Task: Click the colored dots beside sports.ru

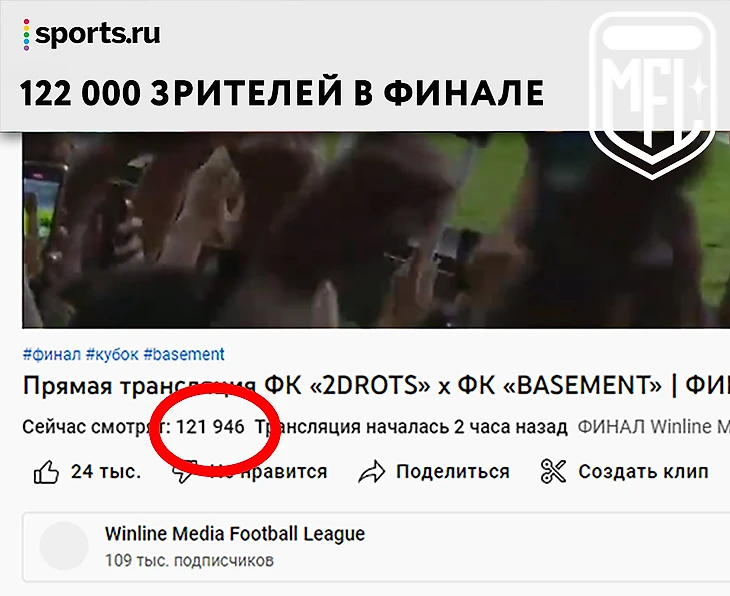Action: coord(27,34)
